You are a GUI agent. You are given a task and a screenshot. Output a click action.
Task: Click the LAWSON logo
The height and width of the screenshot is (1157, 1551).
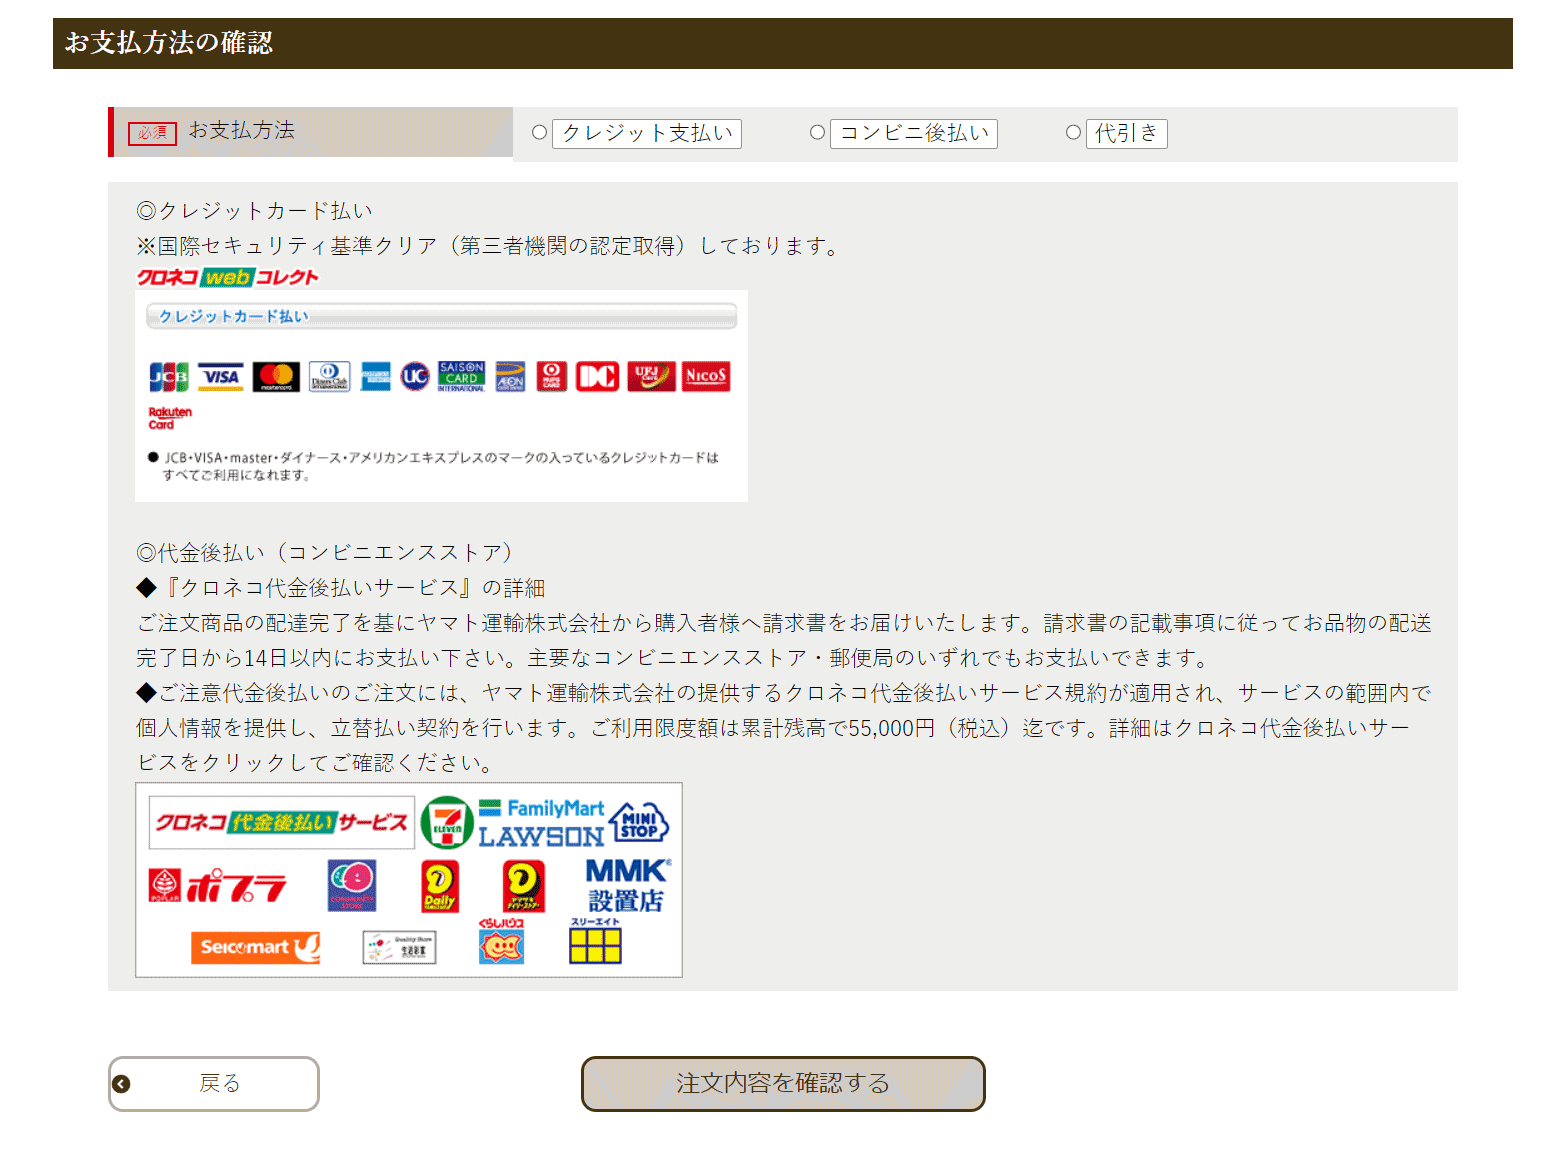pyautogui.click(x=541, y=837)
